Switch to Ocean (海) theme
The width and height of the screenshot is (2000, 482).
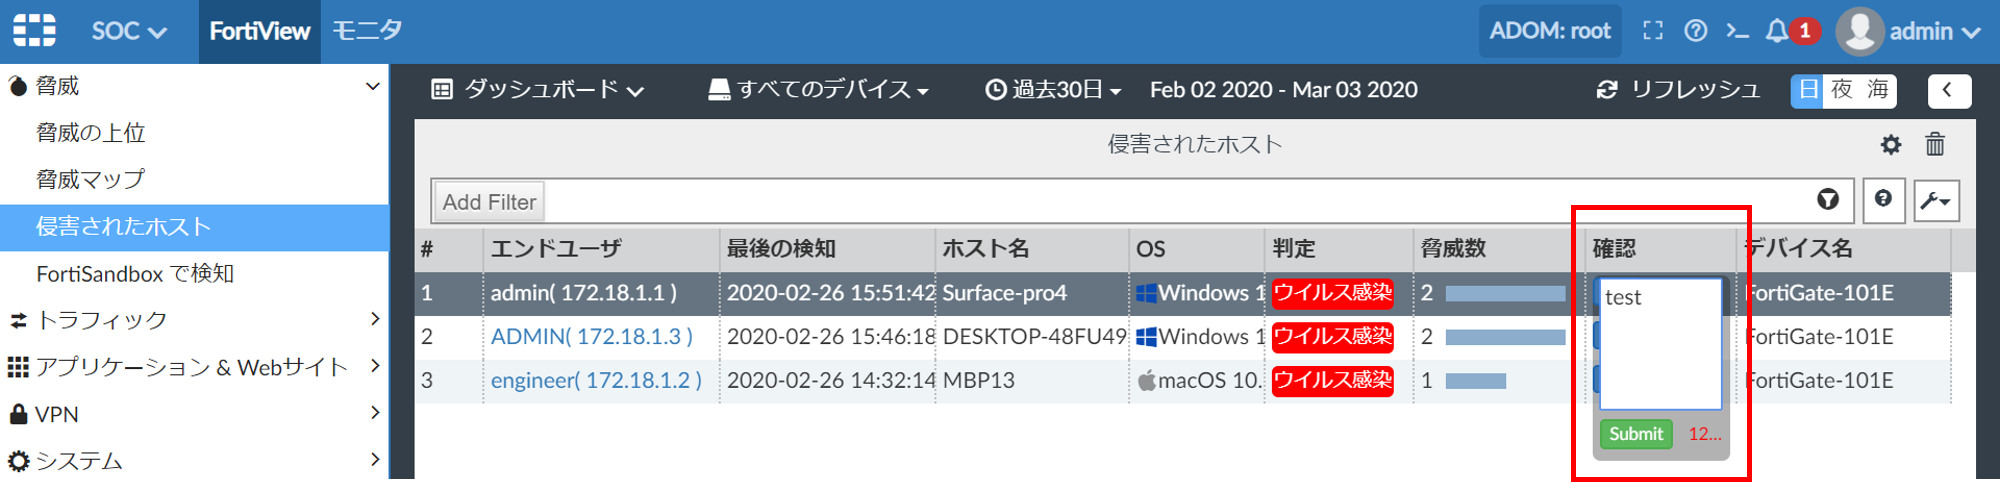tap(1878, 90)
